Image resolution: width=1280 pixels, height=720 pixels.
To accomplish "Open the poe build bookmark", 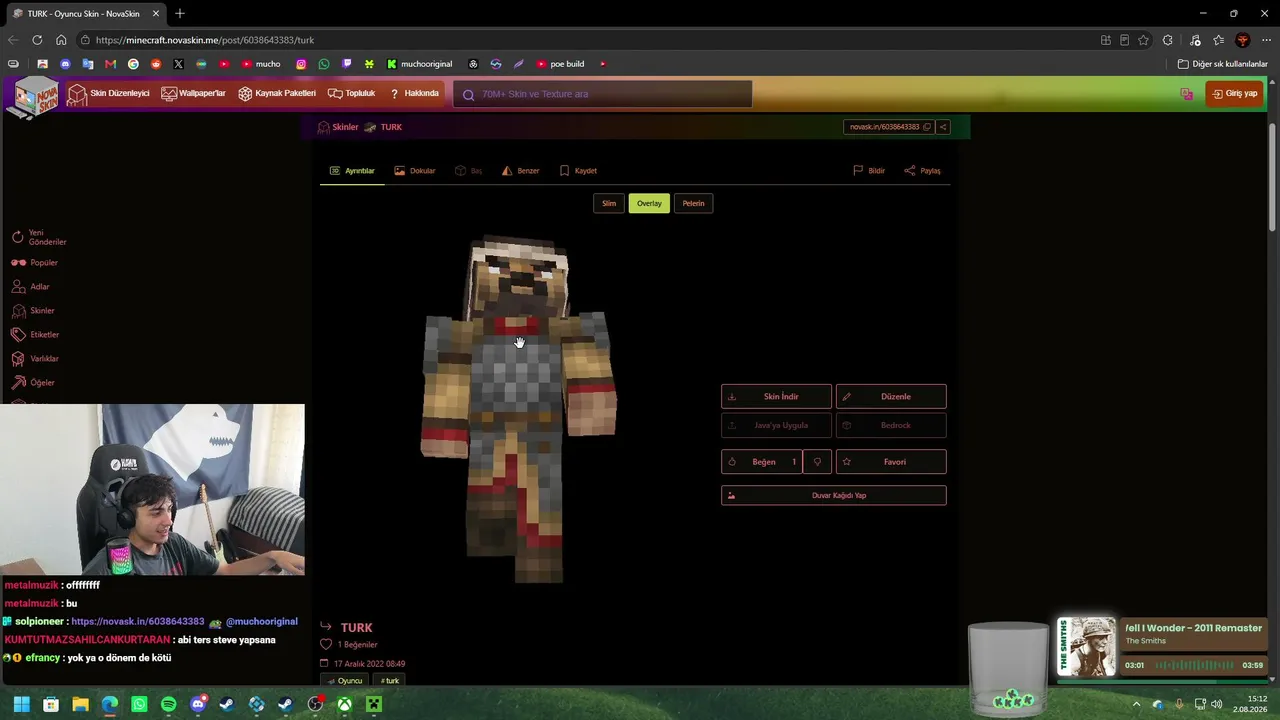I will 560,64.
